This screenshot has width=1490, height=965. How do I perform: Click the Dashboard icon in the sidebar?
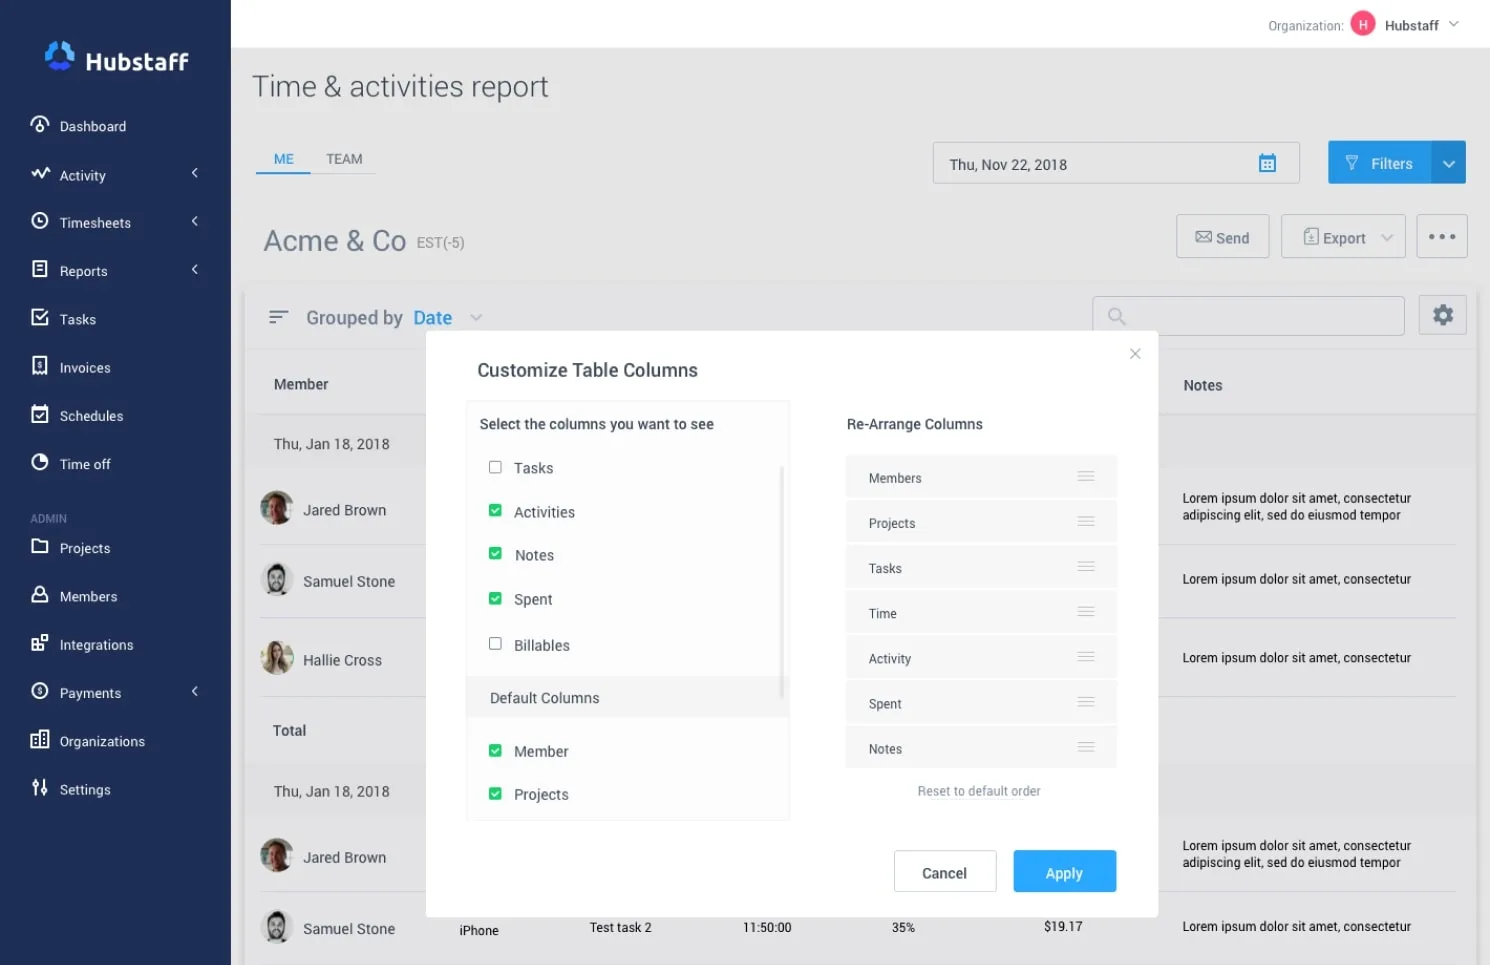point(40,125)
